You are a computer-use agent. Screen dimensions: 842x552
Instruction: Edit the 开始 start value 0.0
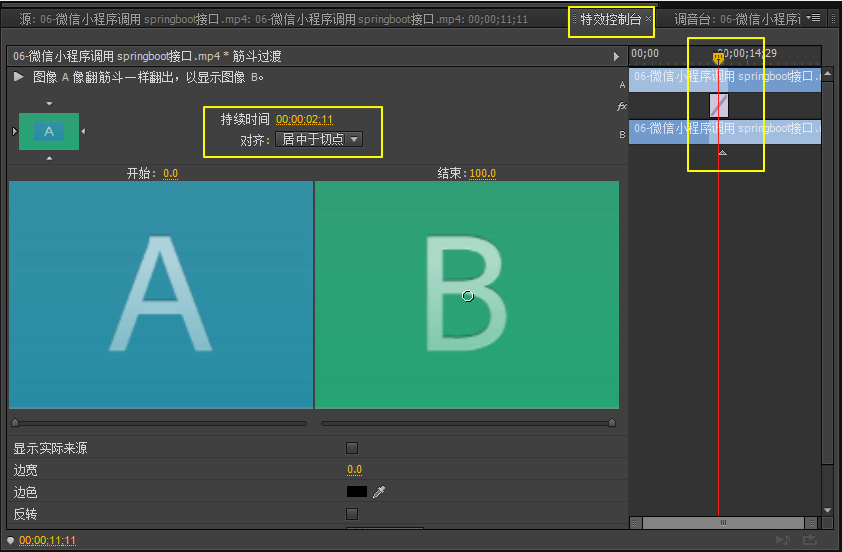[x=170, y=173]
